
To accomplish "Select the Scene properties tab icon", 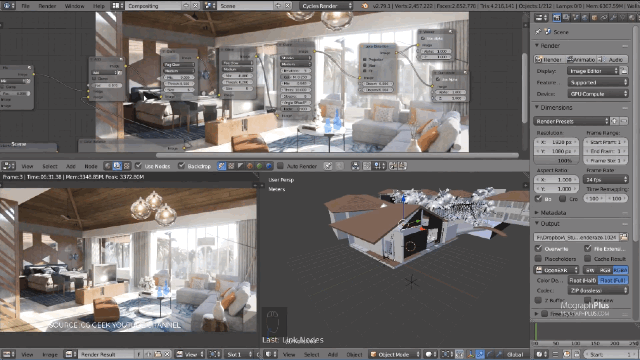I will point(576,18).
